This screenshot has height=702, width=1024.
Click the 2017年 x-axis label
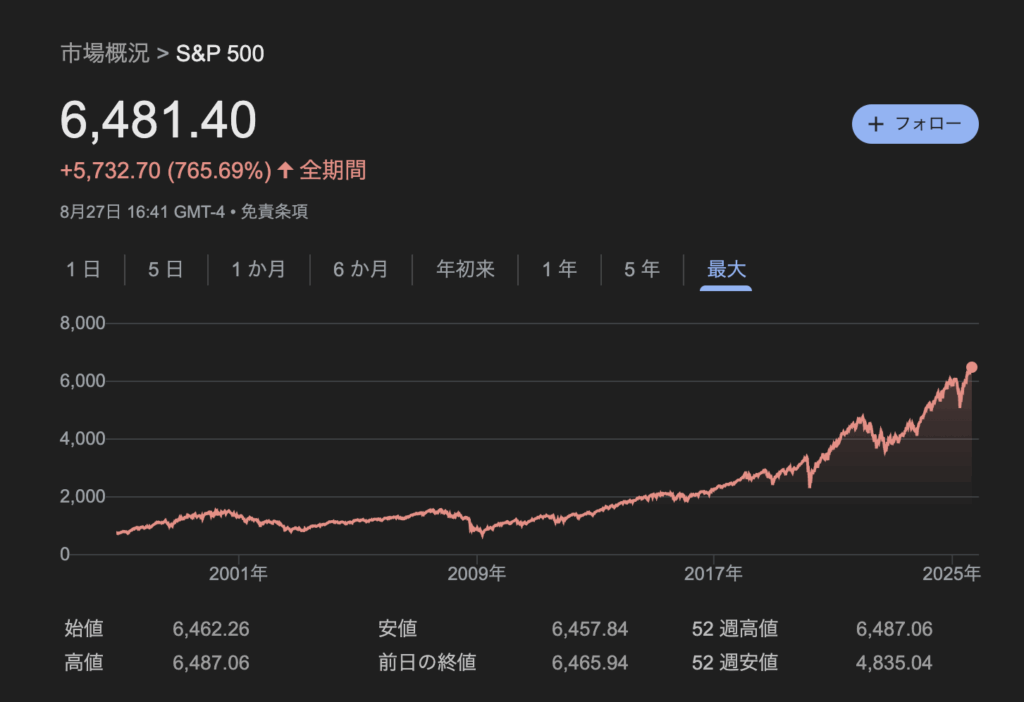pos(713,574)
